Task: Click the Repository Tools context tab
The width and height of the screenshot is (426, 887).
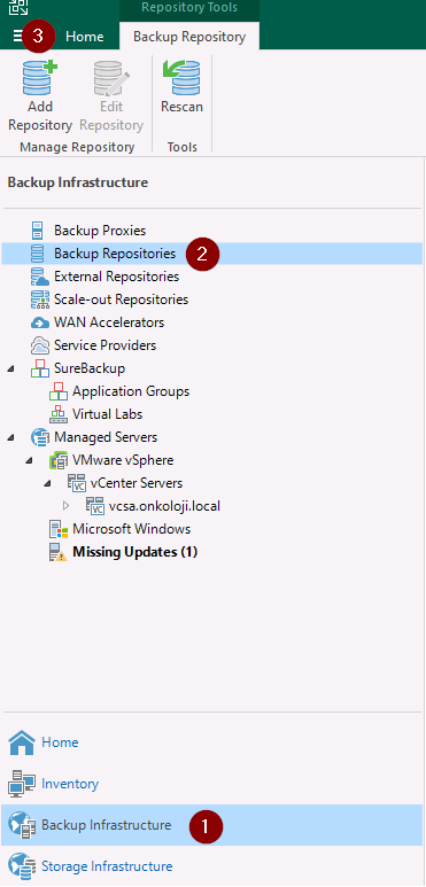Action: (x=190, y=8)
